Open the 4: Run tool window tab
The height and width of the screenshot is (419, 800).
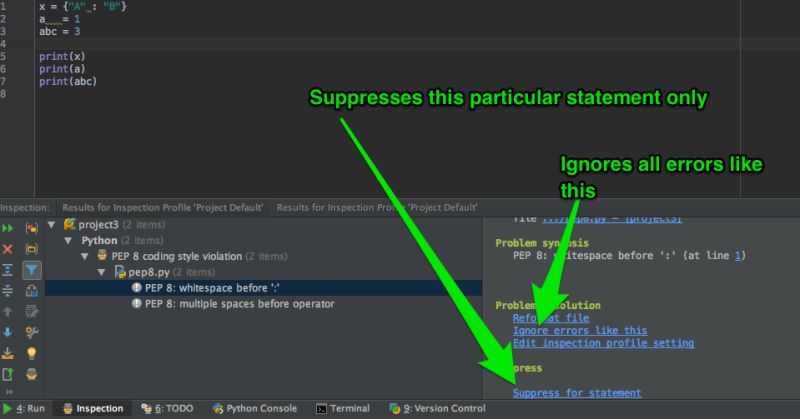23,409
